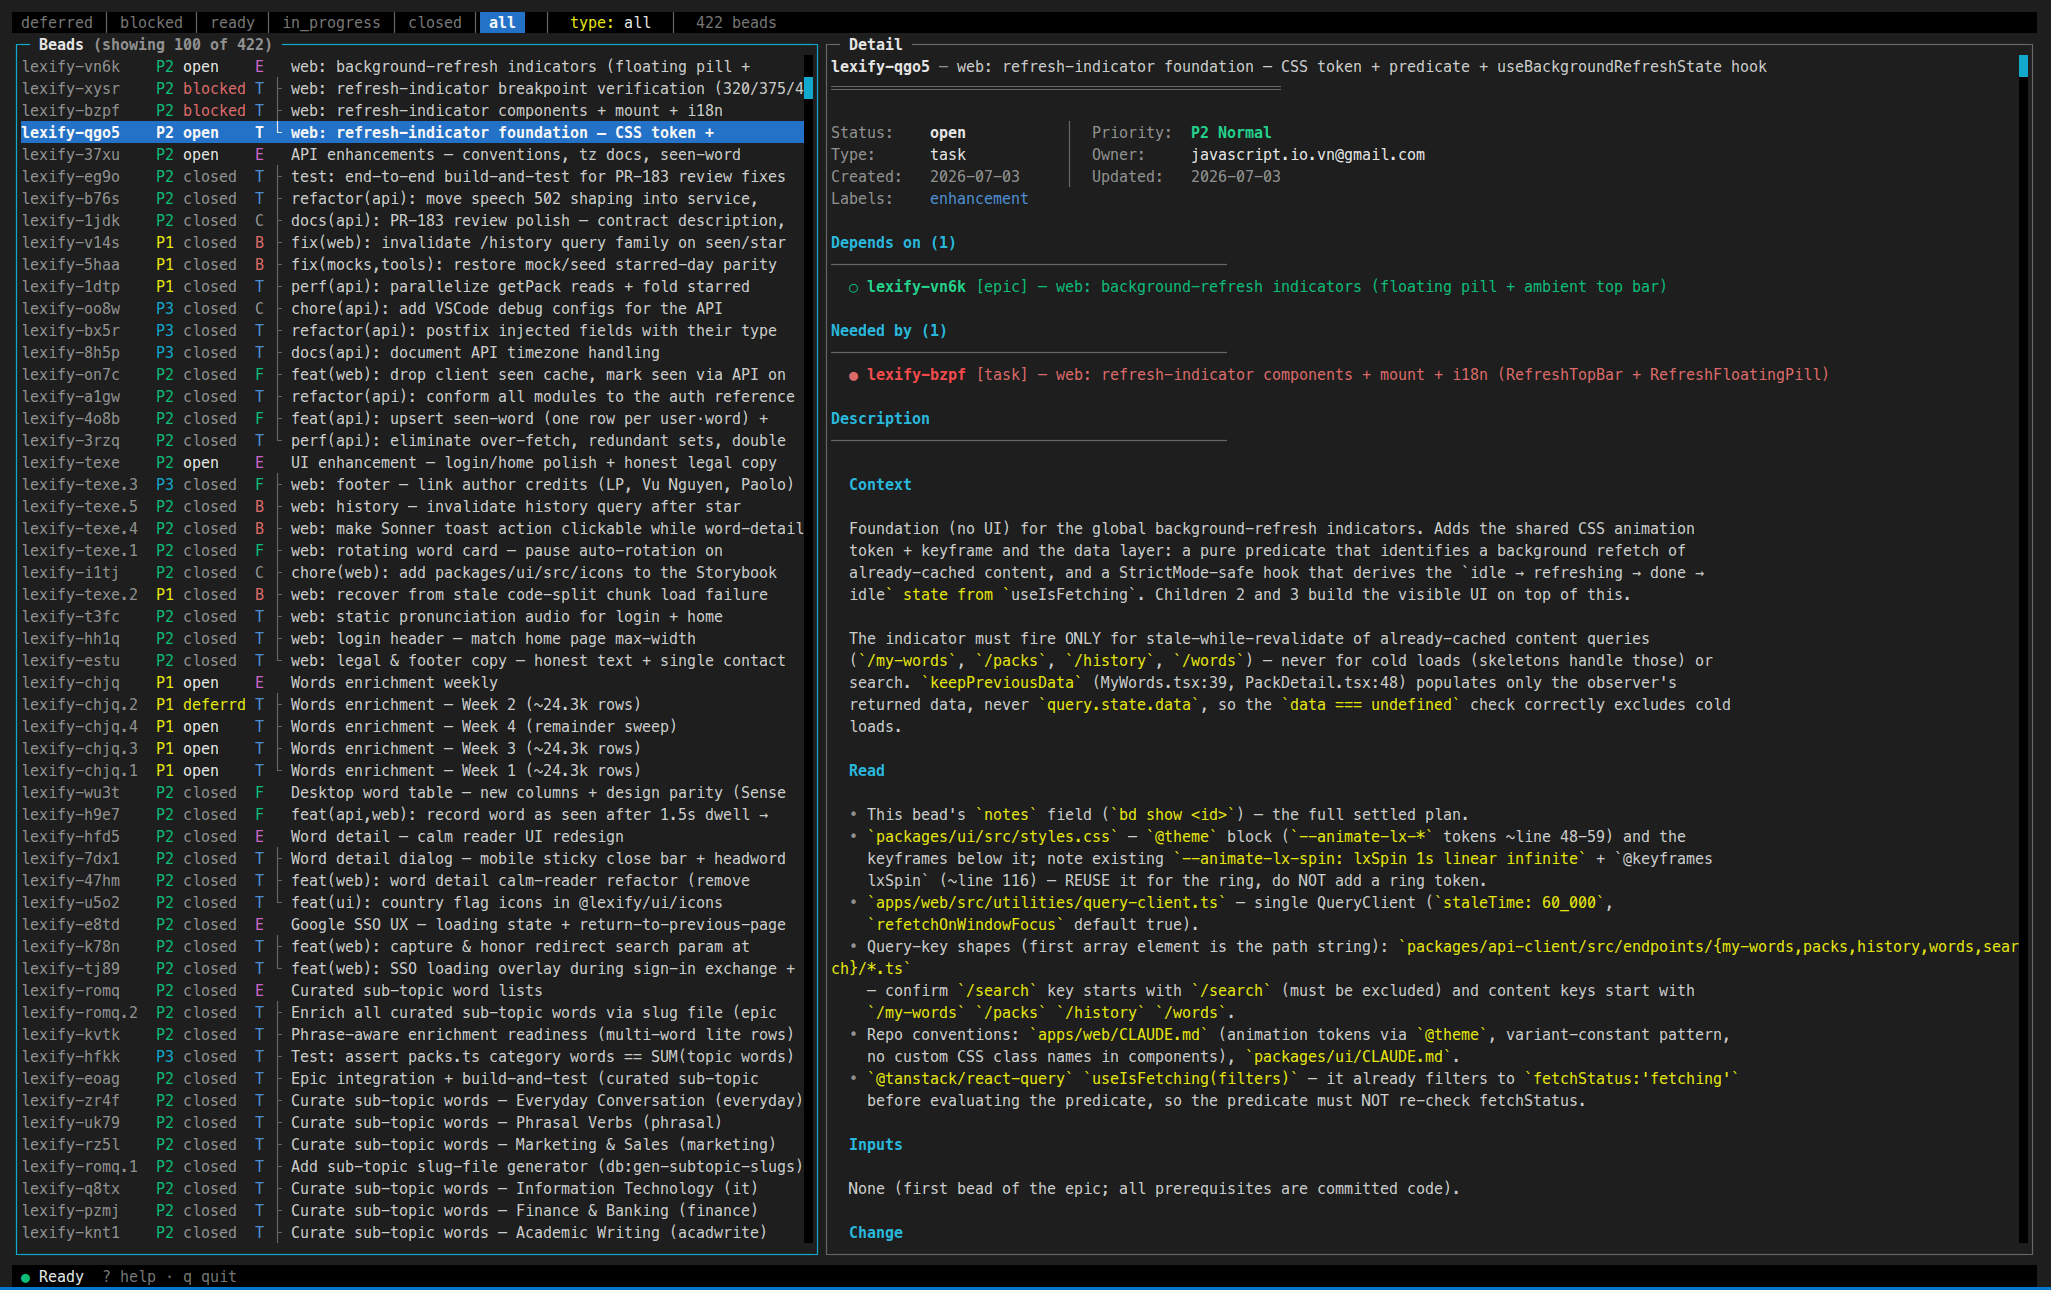Click the 'Read' subheading in description

(866, 770)
